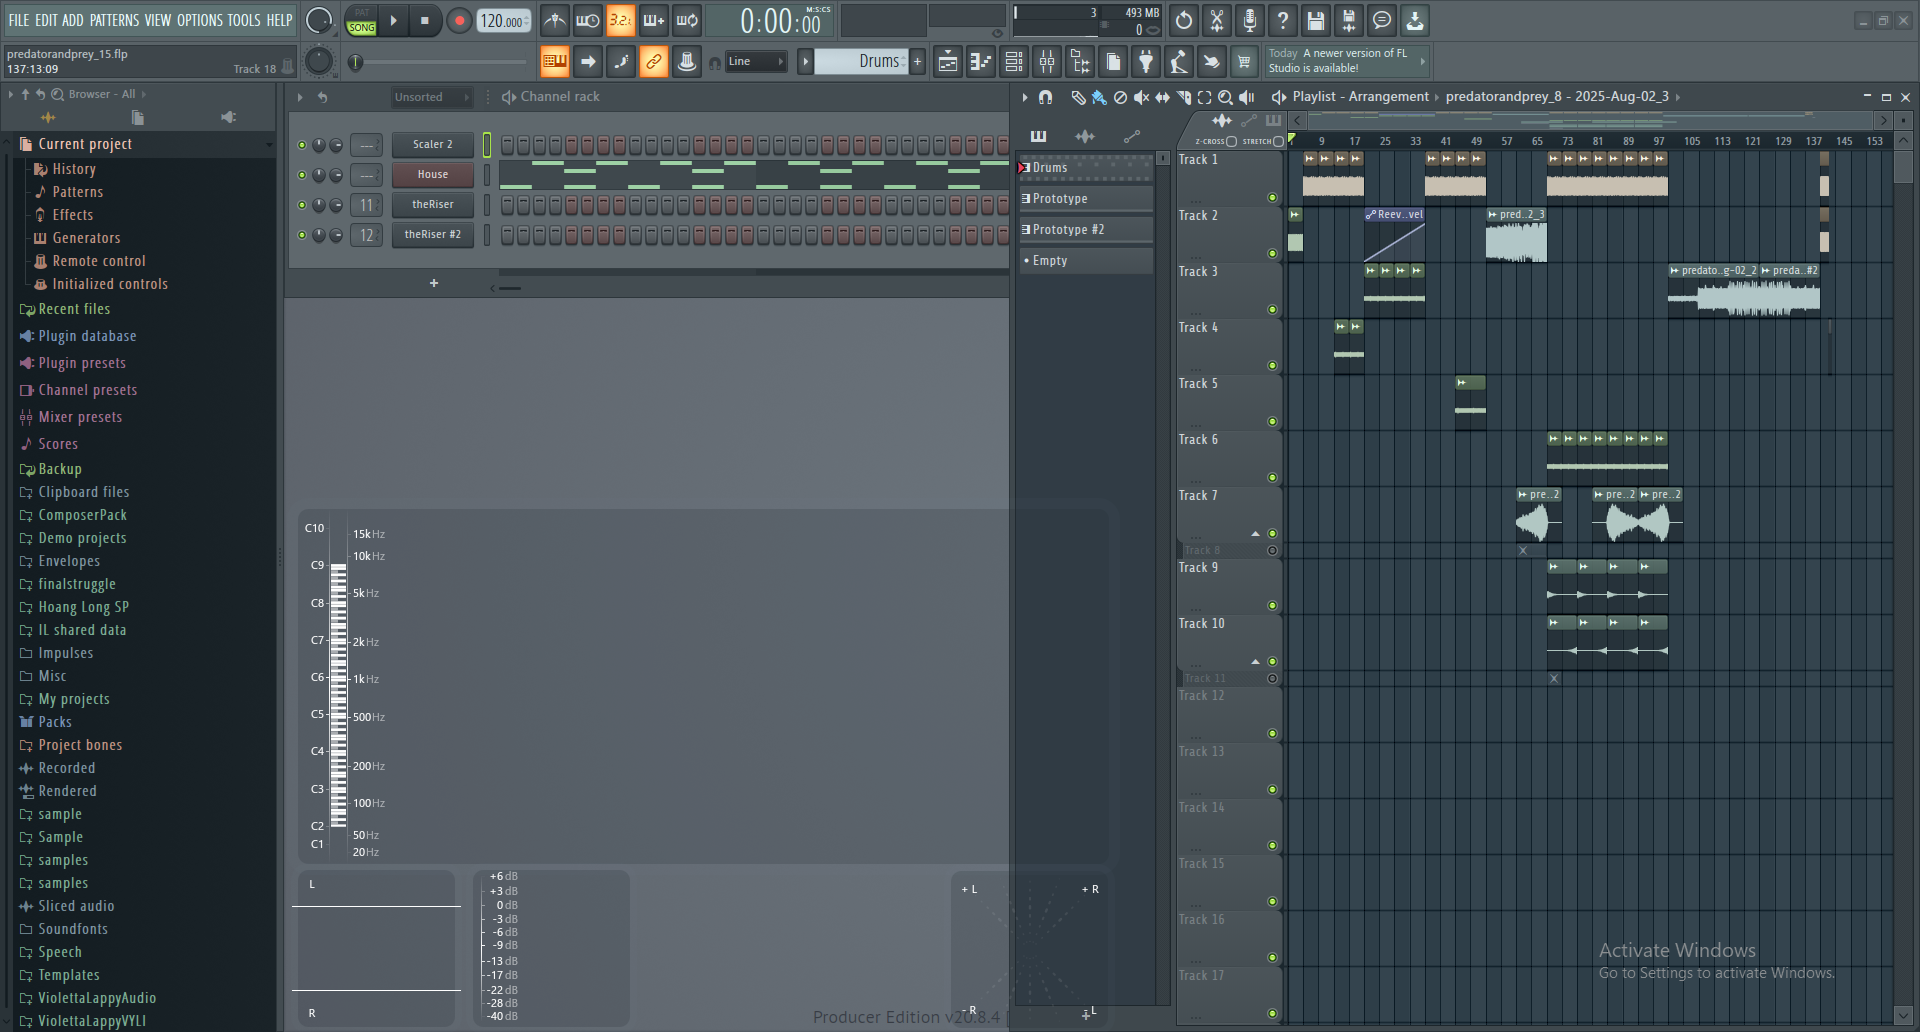Select the Prototype #2 pattern in picker
The image size is (1920, 1032).
coord(1086,230)
